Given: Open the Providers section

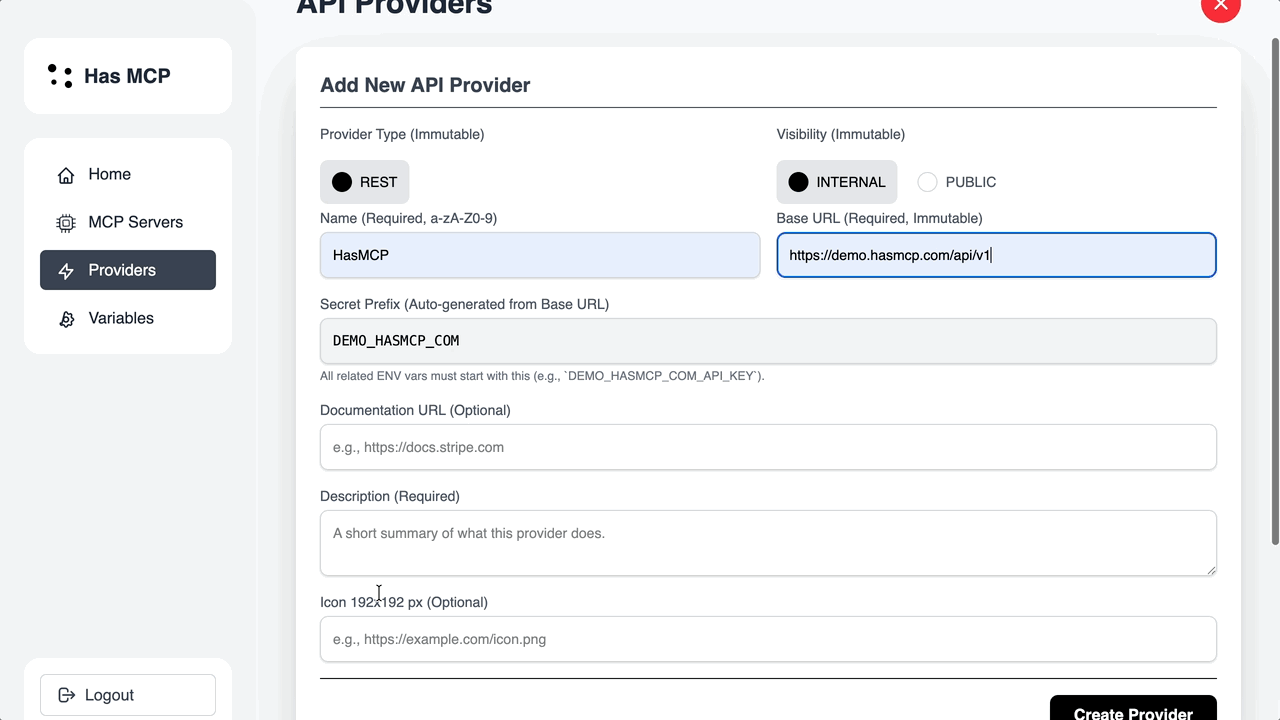Looking at the screenshot, I should pyautogui.click(x=128, y=270).
